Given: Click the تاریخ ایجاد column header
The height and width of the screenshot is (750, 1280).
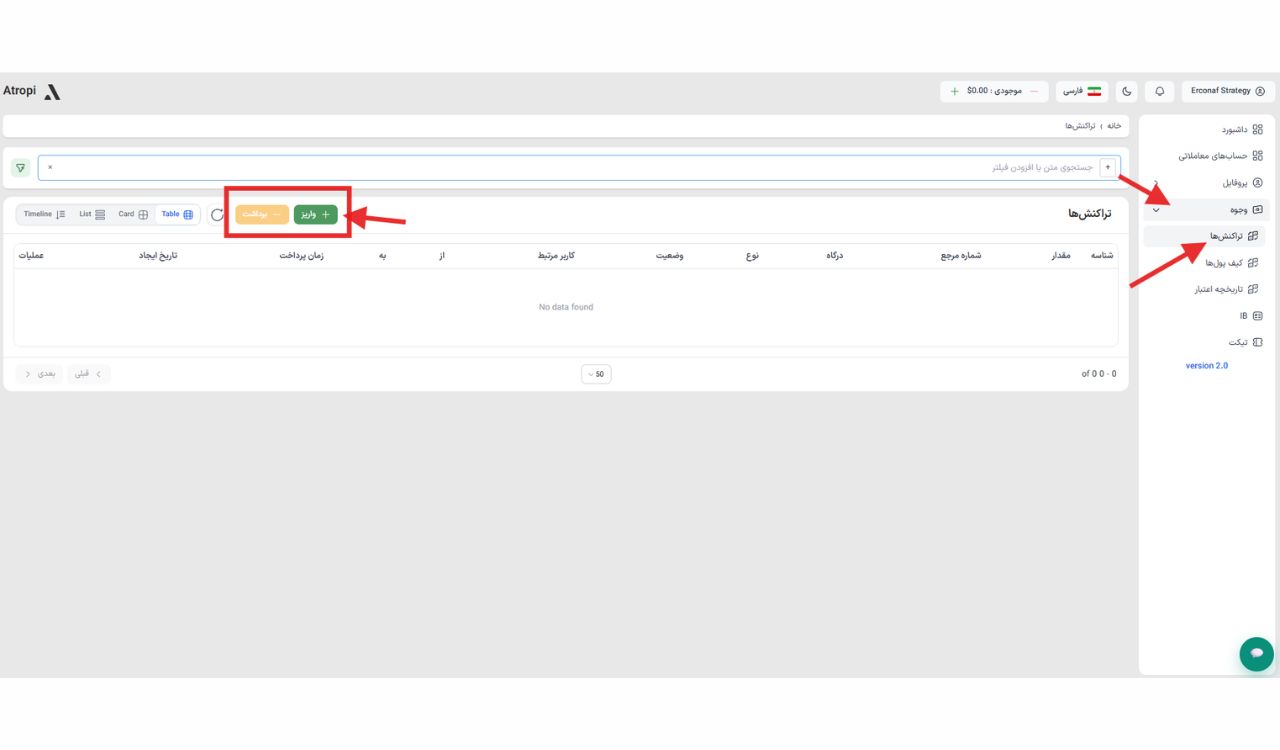Looking at the screenshot, I should click(158, 256).
